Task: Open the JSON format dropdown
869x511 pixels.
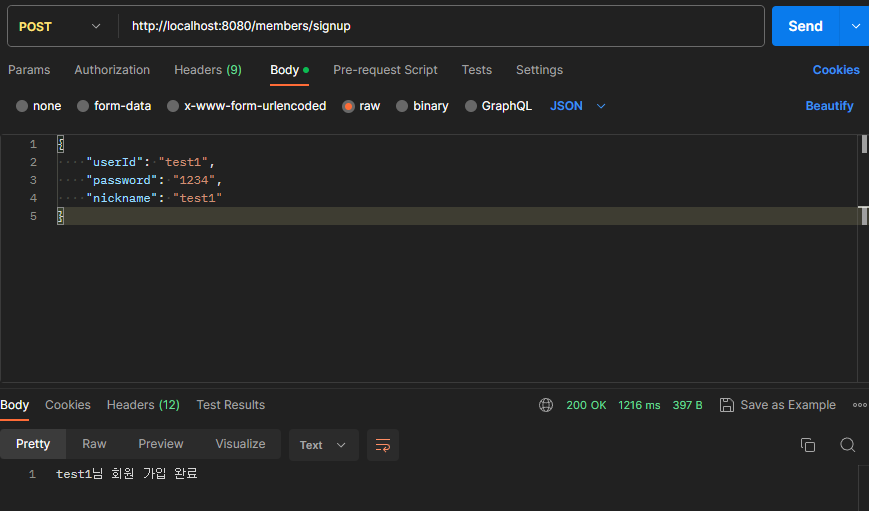Action: (x=577, y=106)
